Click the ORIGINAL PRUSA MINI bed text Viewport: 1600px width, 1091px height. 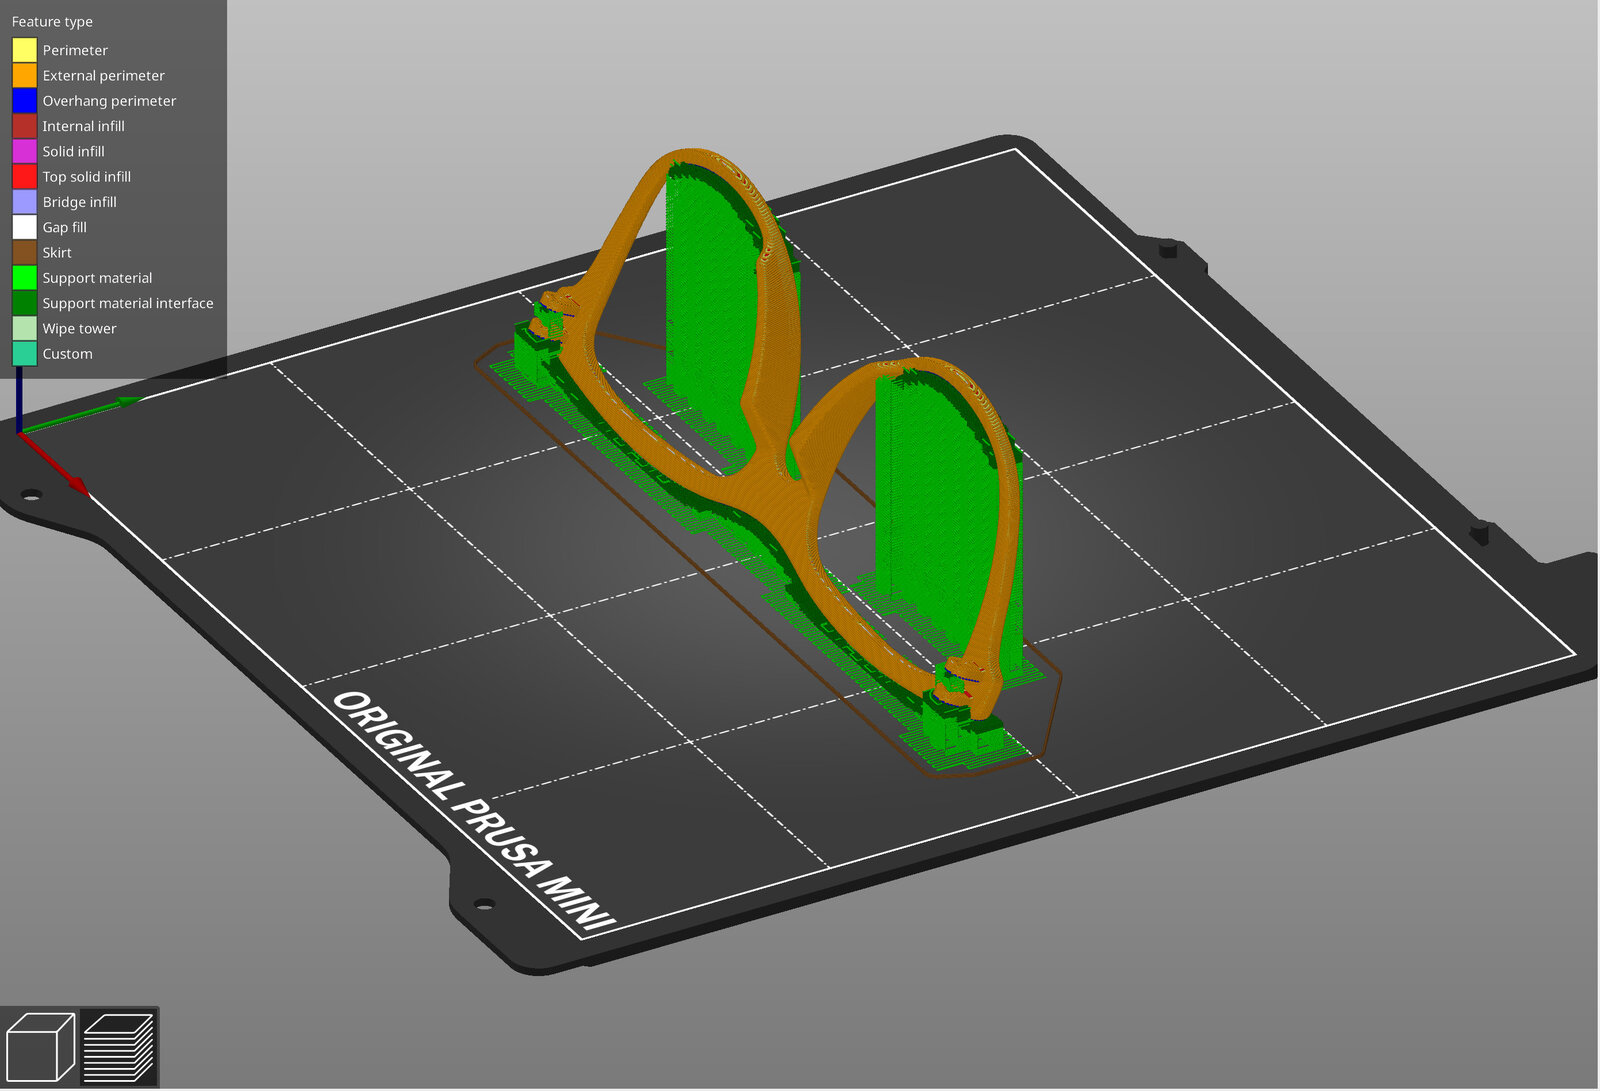point(474,812)
